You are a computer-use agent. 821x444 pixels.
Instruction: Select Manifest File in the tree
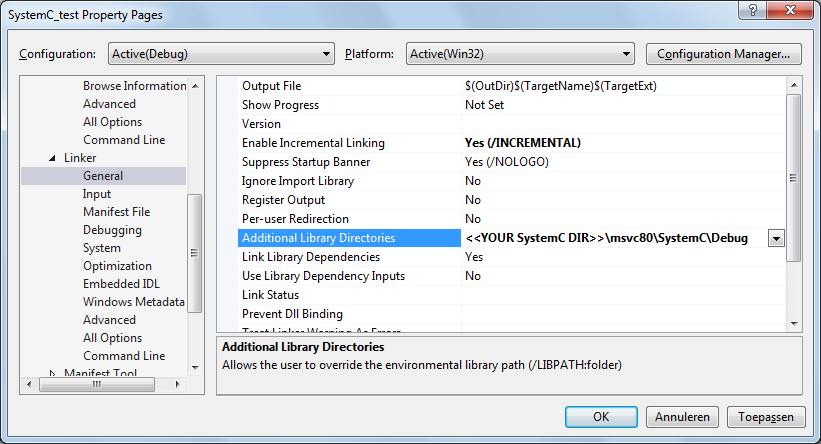tap(116, 212)
